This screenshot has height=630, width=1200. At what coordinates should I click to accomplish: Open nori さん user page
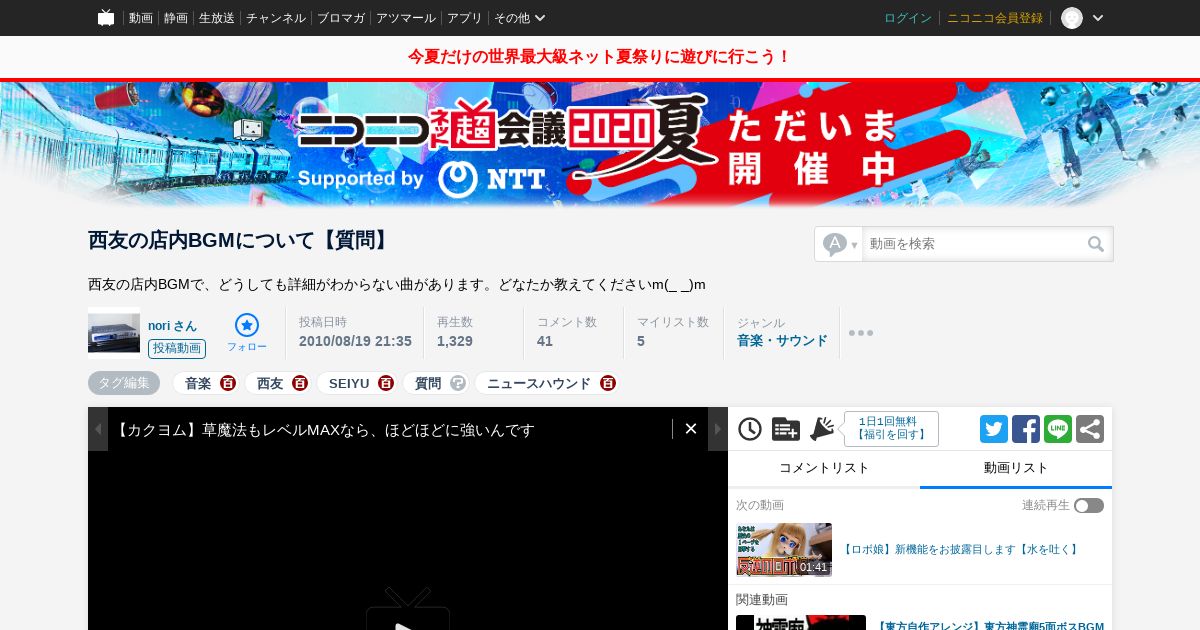tap(172, 326)
